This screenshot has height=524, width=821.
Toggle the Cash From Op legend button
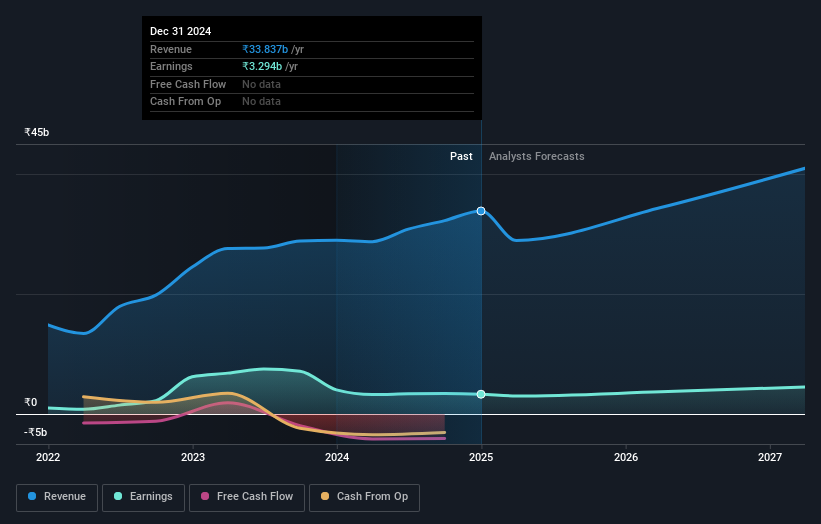[364, 497]
